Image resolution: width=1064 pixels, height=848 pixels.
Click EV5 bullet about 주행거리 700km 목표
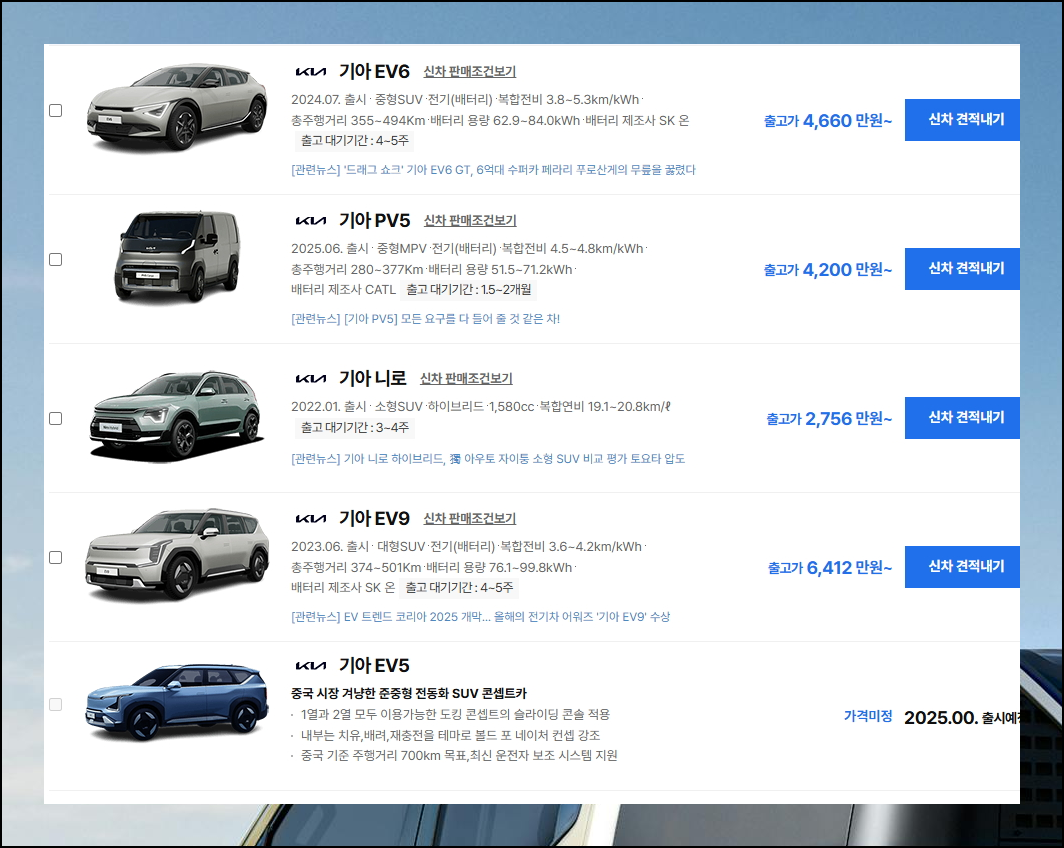(459, 756)
